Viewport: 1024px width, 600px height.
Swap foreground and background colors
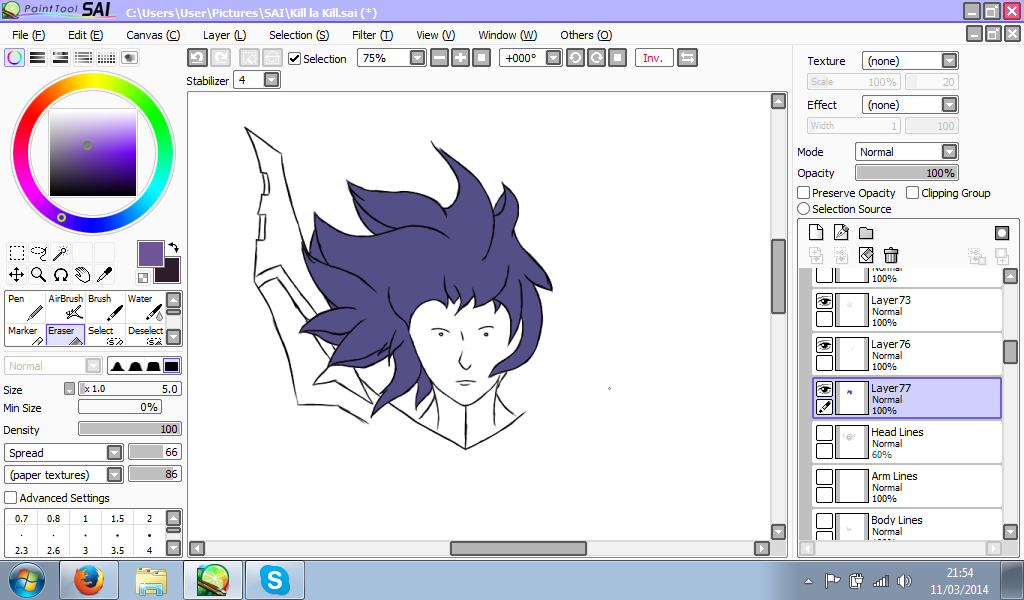coord(174,247)
